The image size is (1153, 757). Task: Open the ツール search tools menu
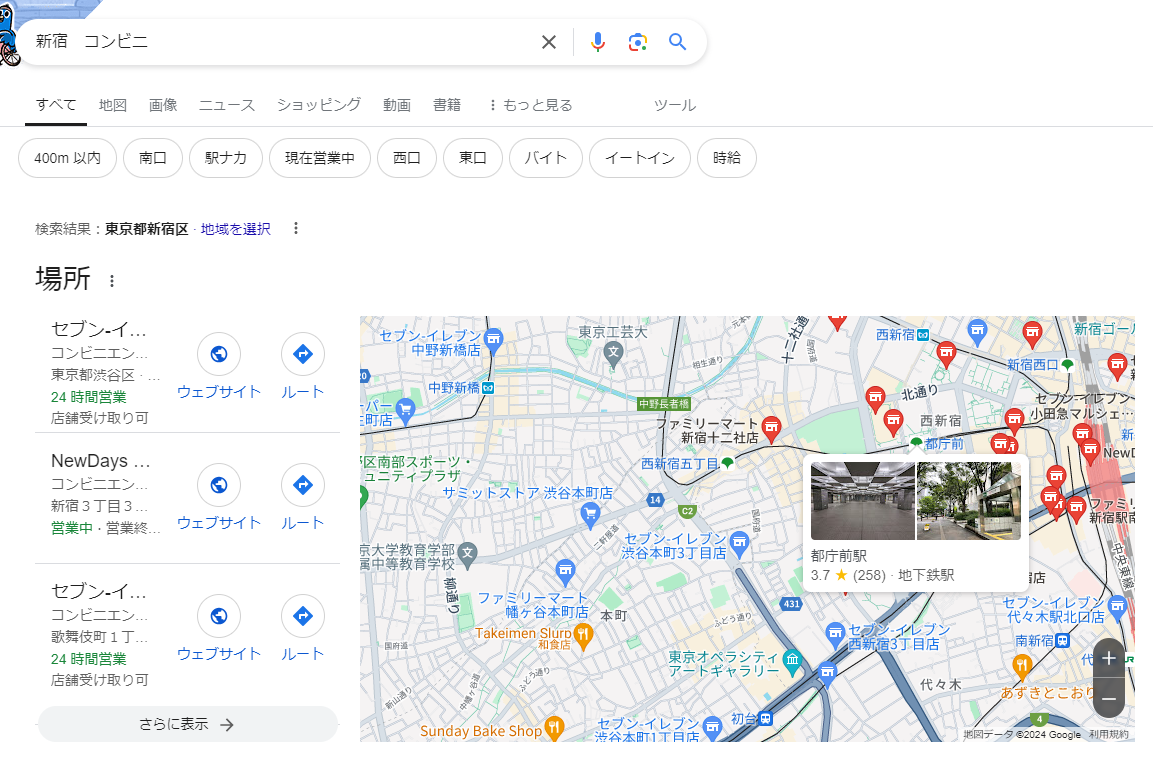(x=674, y=105)
